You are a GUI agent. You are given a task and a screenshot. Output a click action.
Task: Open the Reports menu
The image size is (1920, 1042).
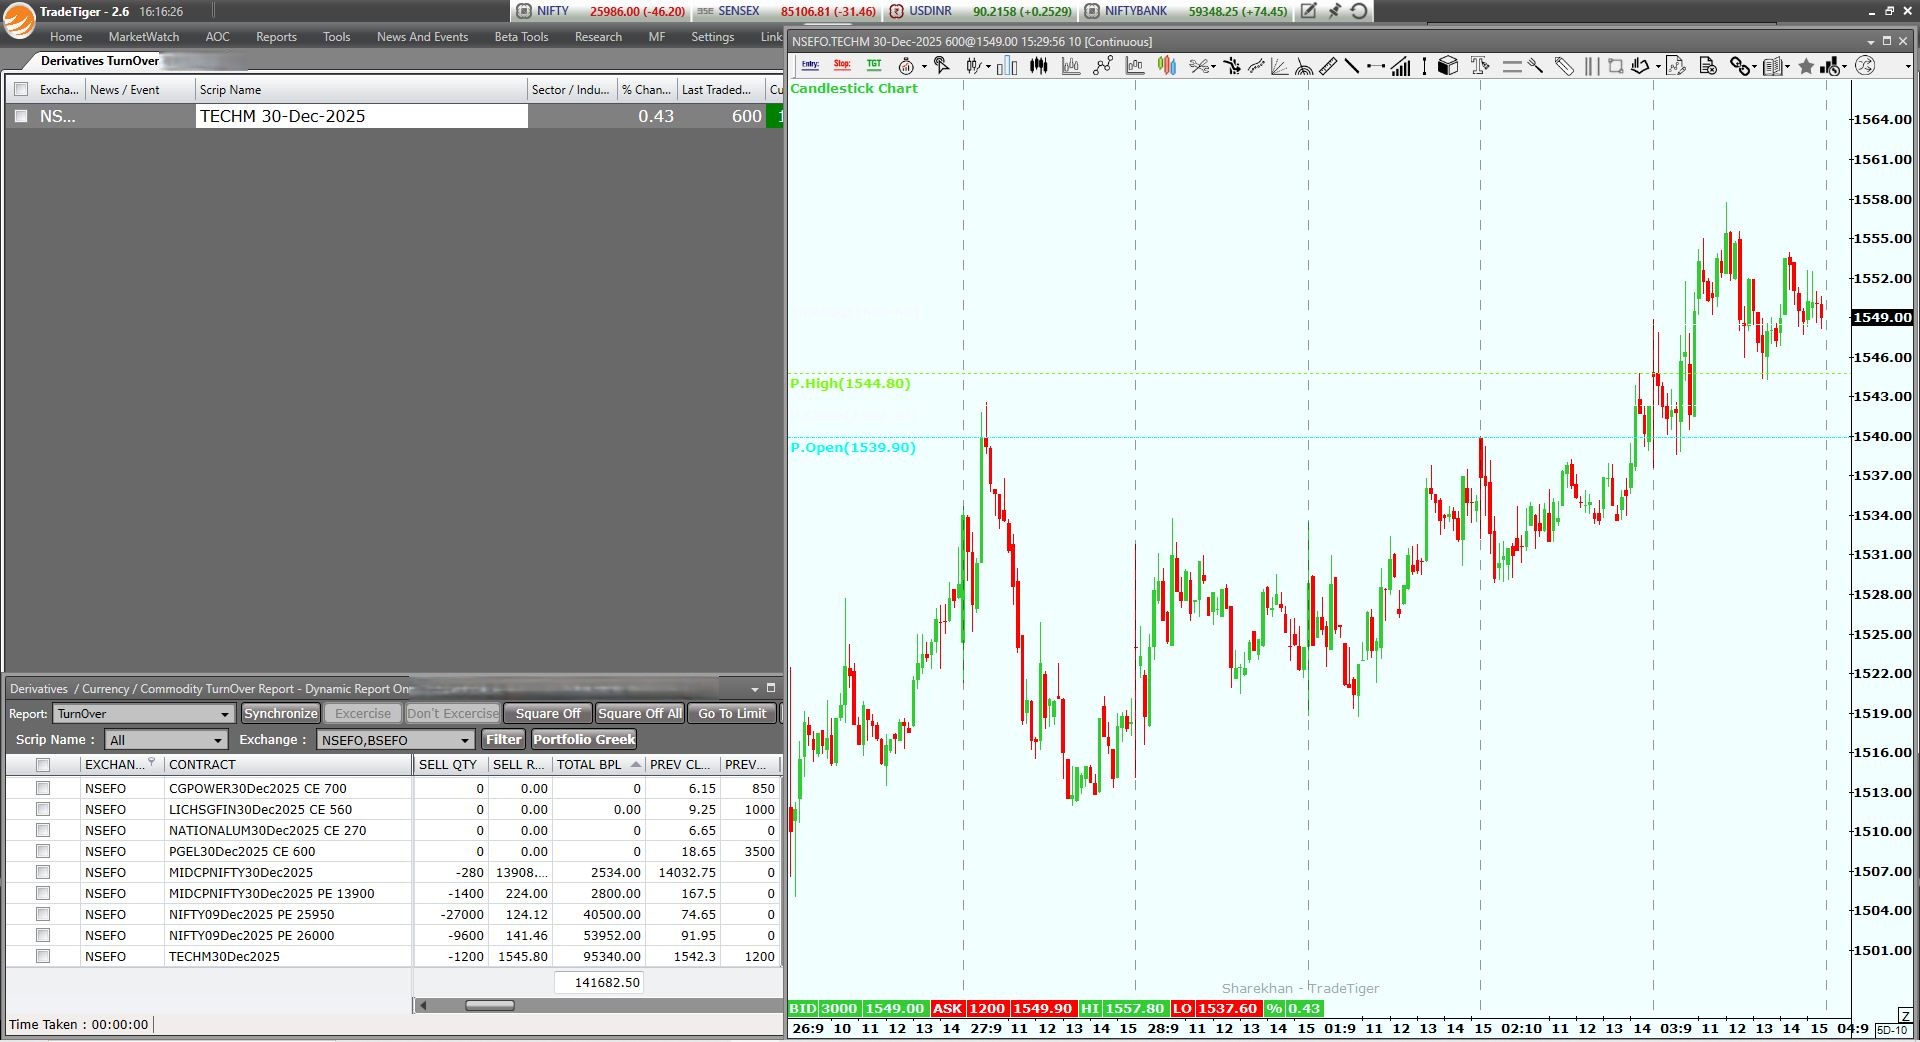click(276, 37)
